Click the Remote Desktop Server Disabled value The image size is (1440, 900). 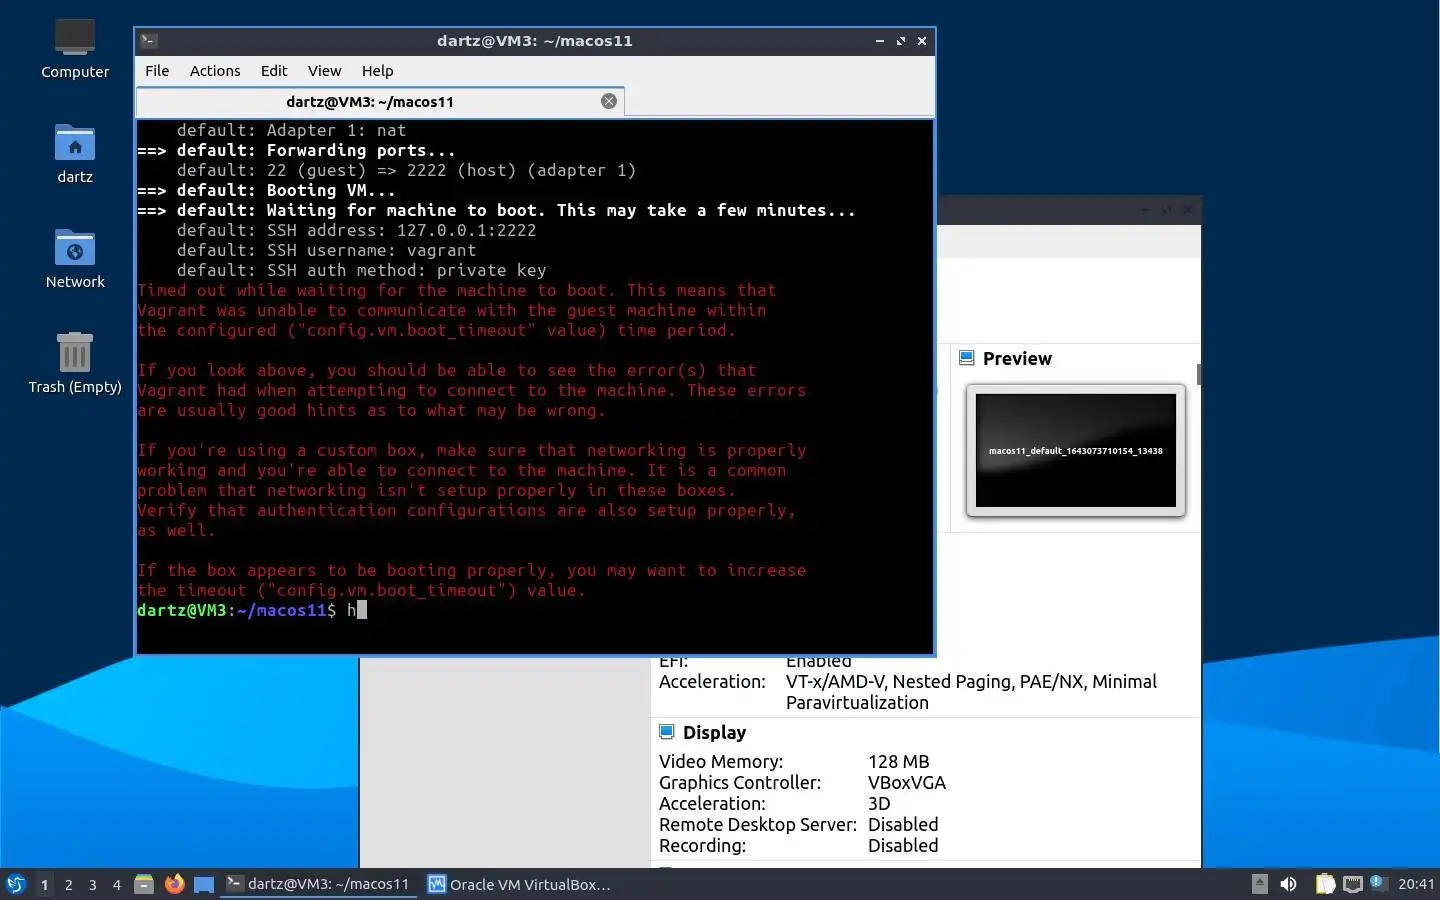click(903, 824)
